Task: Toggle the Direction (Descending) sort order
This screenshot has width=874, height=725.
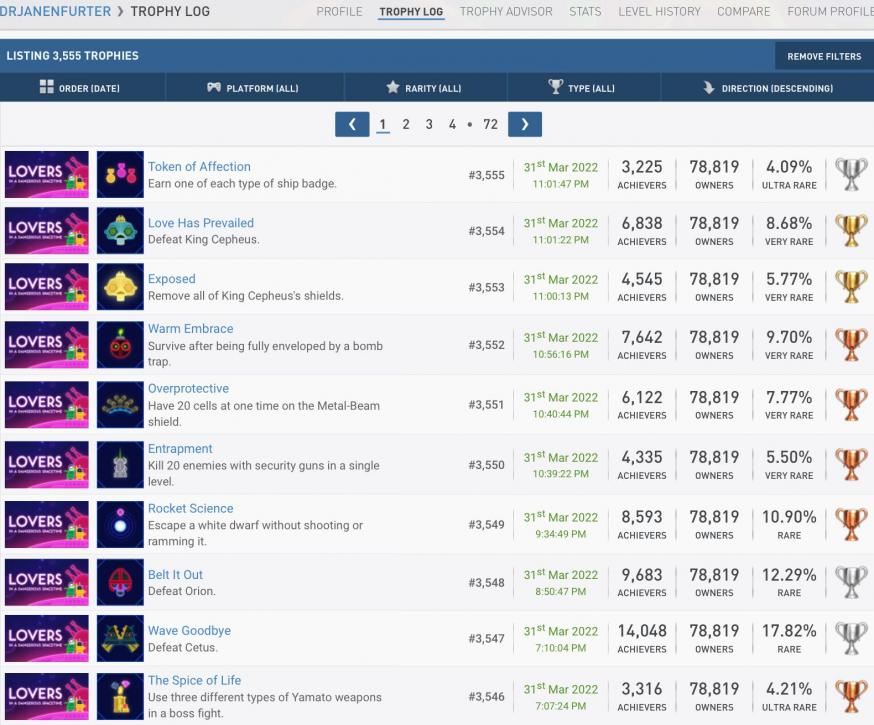Action: (x=768, y=88)
